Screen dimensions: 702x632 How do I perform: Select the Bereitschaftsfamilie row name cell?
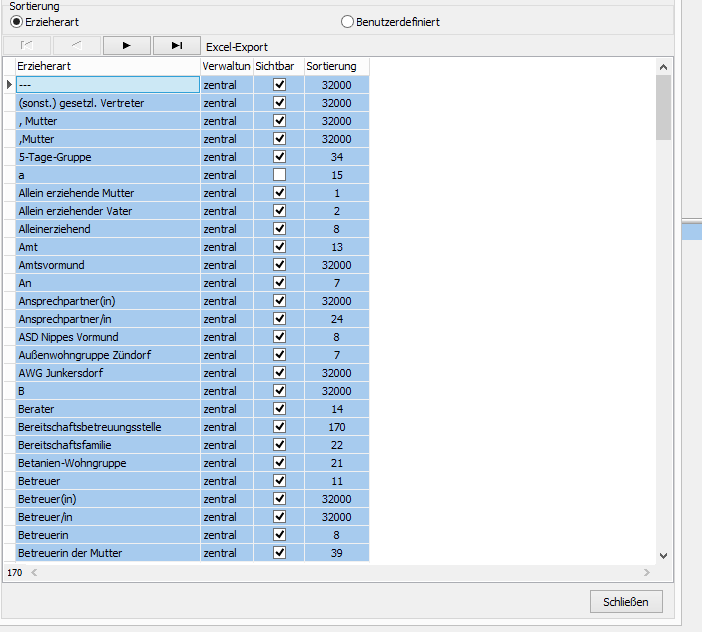[x=108, y=445]
